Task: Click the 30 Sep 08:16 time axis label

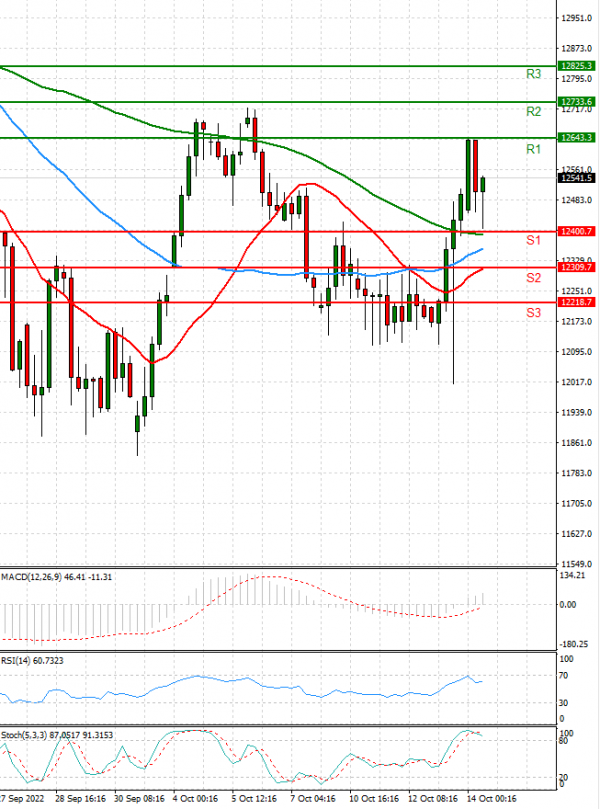Action: [139, 799]
